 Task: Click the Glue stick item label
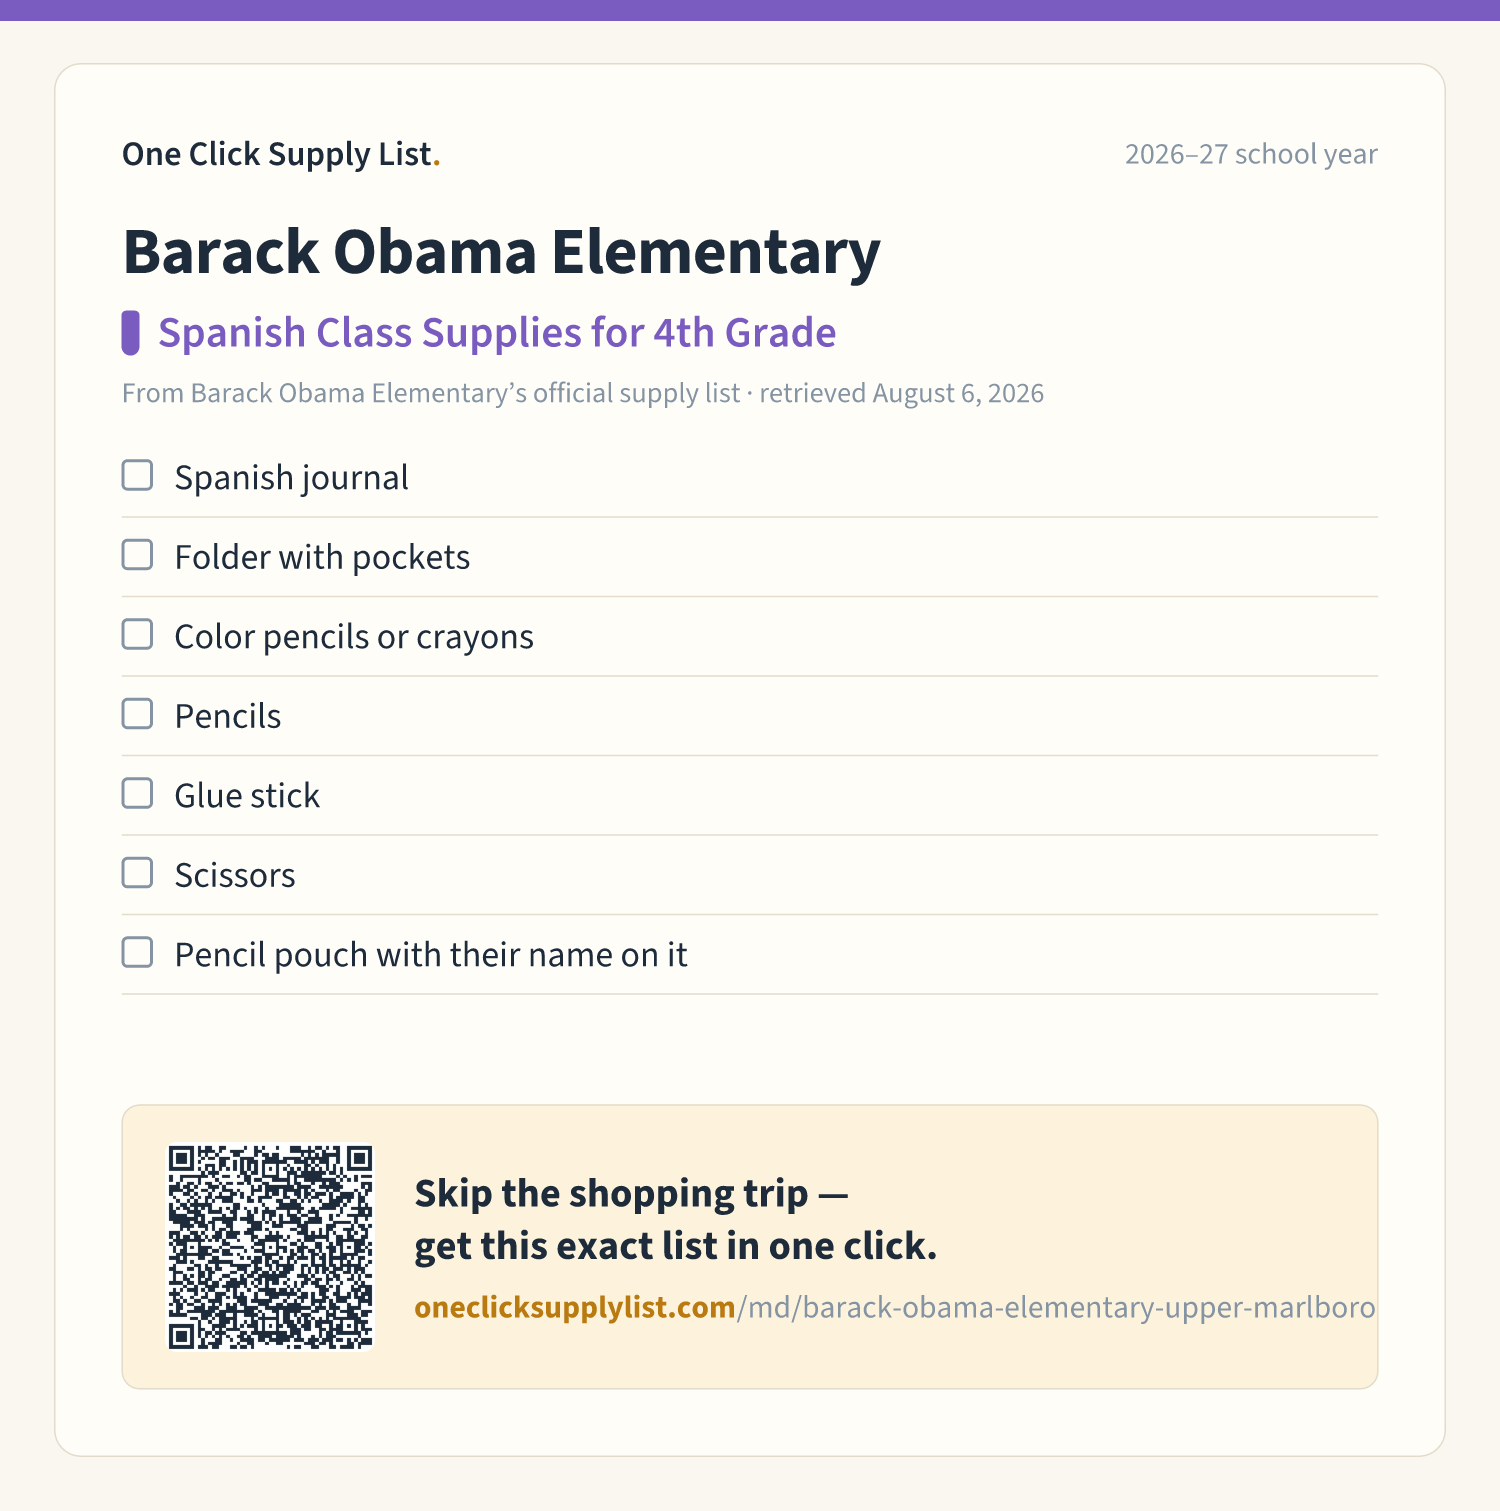point(247,796)
